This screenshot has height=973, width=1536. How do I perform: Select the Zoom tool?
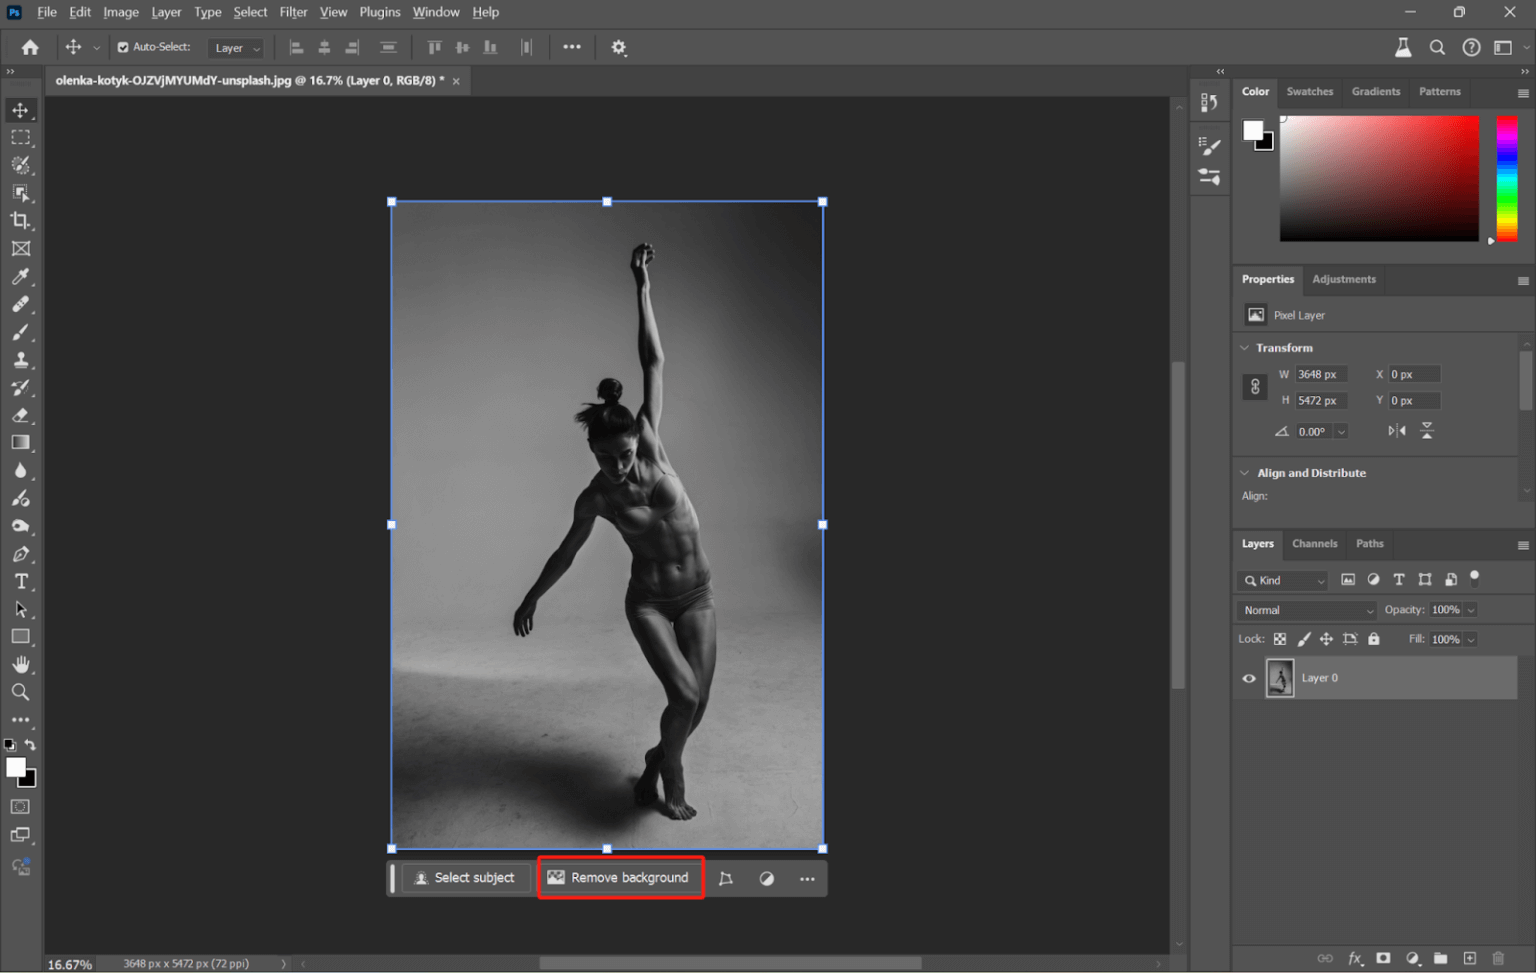(x=20, y=692)
